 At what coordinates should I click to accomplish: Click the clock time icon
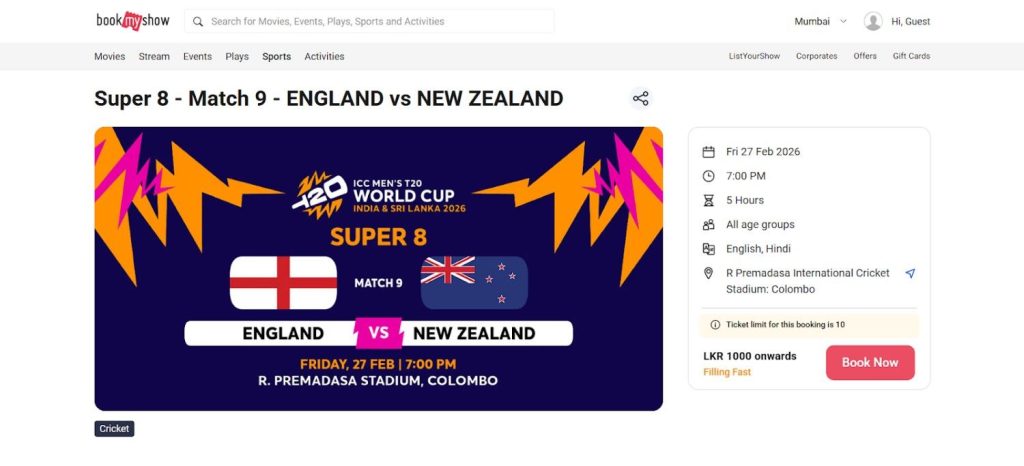coord(708,176)
